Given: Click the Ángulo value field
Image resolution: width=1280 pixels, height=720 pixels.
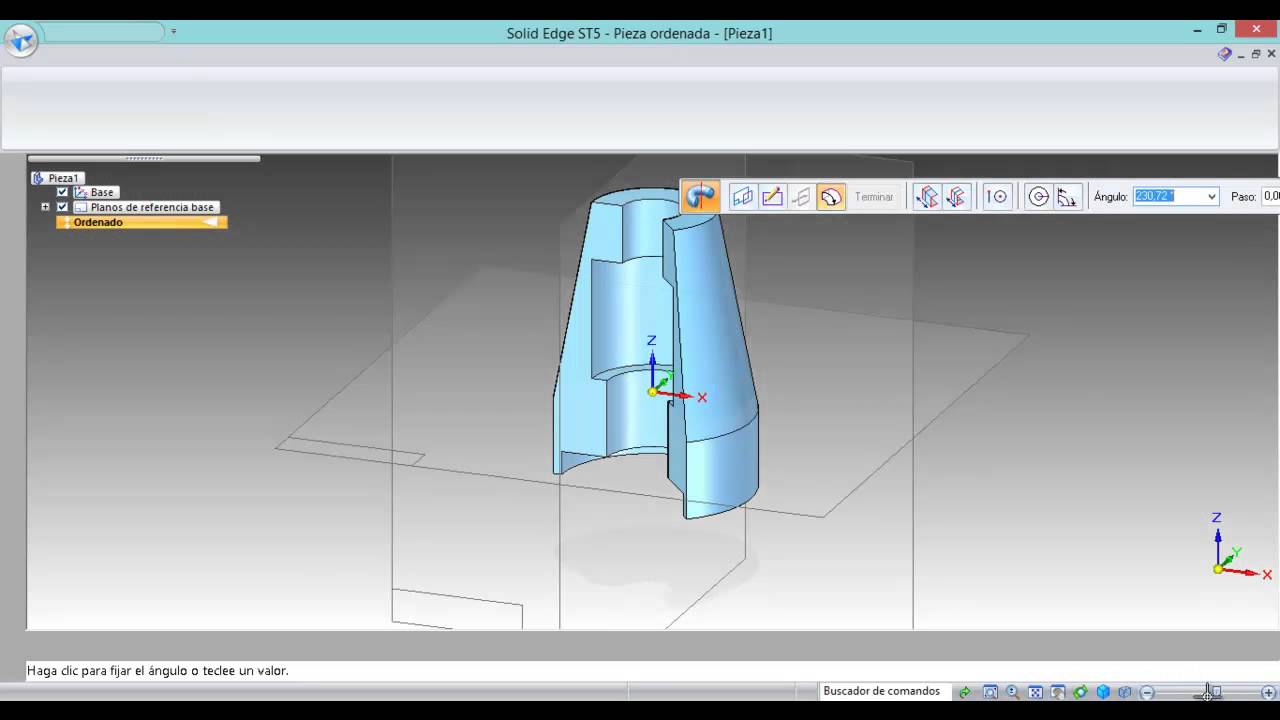Looking at the screenshot, I should point(1168,197).
